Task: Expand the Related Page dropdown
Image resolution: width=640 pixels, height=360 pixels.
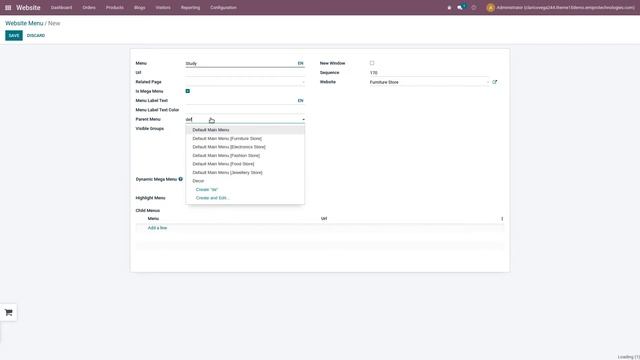Action: [303, 82]
